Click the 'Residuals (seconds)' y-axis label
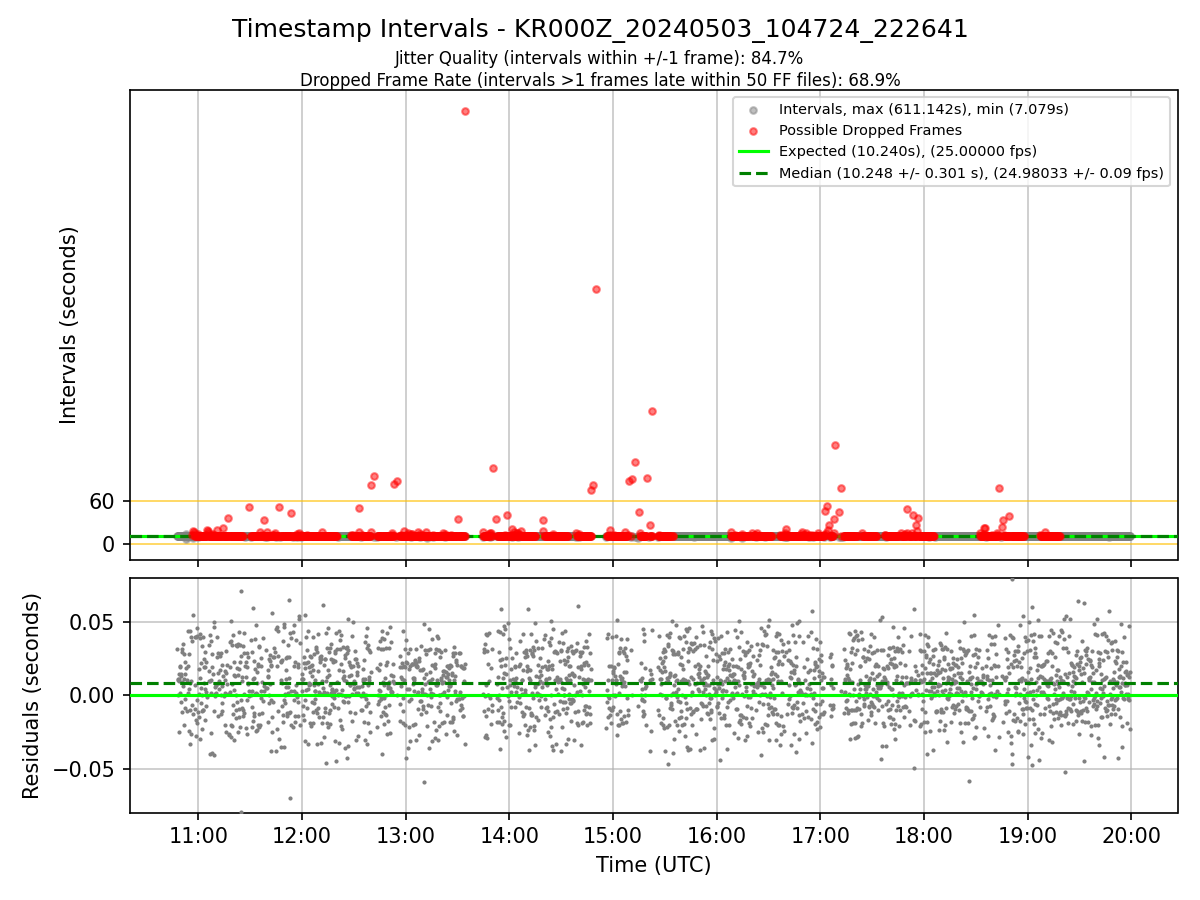 point(32,696)
